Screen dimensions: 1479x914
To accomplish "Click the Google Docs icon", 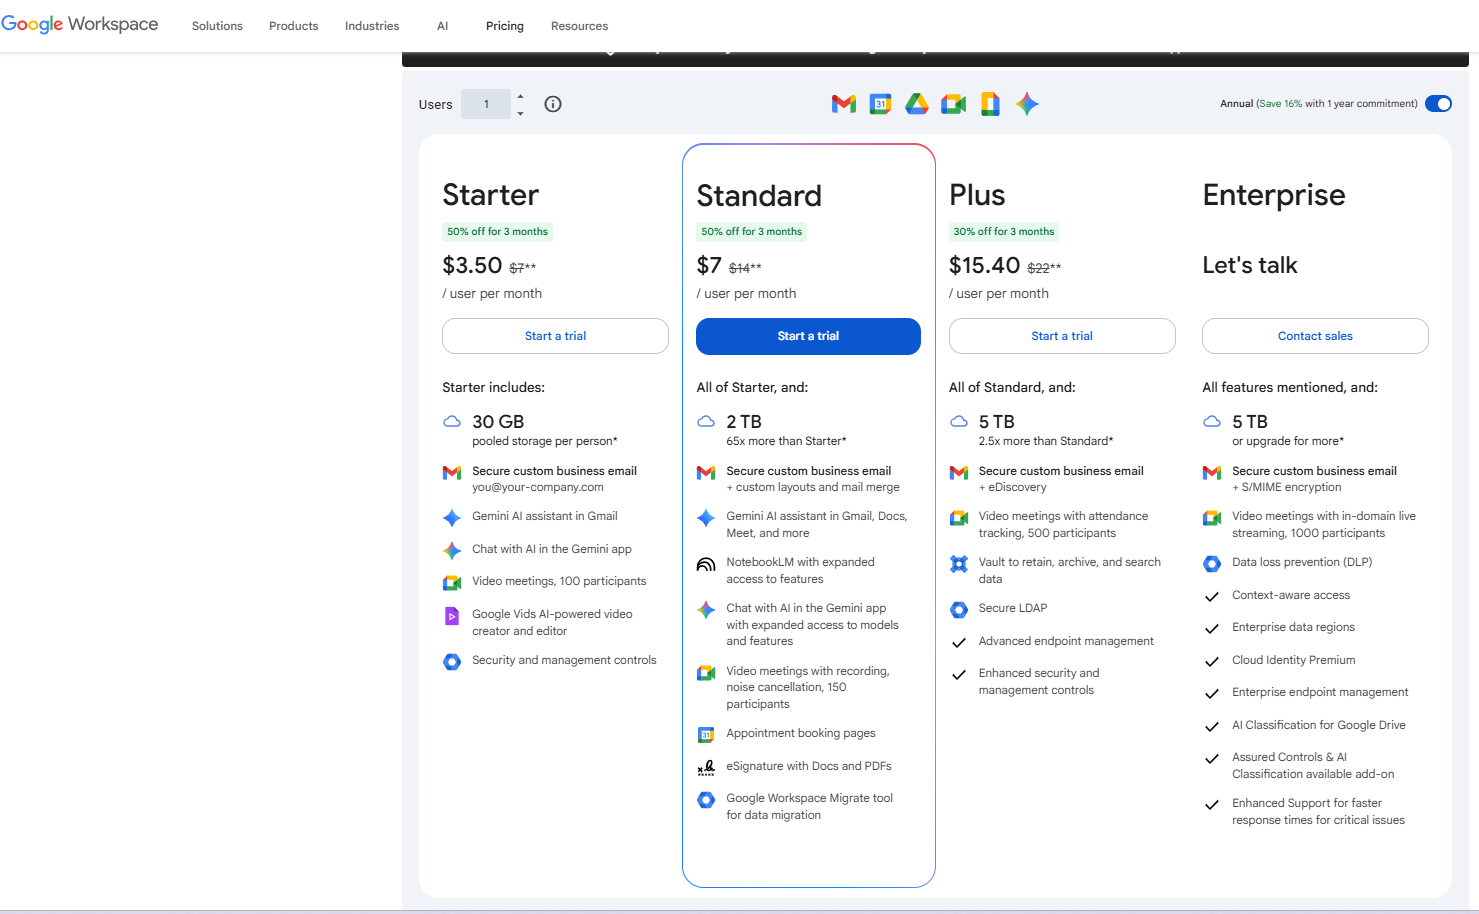I will 990,103.
